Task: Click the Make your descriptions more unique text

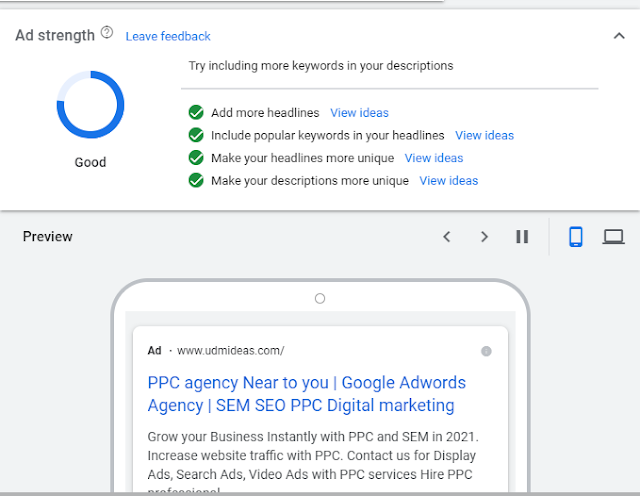Action: [x=310, y=181]
